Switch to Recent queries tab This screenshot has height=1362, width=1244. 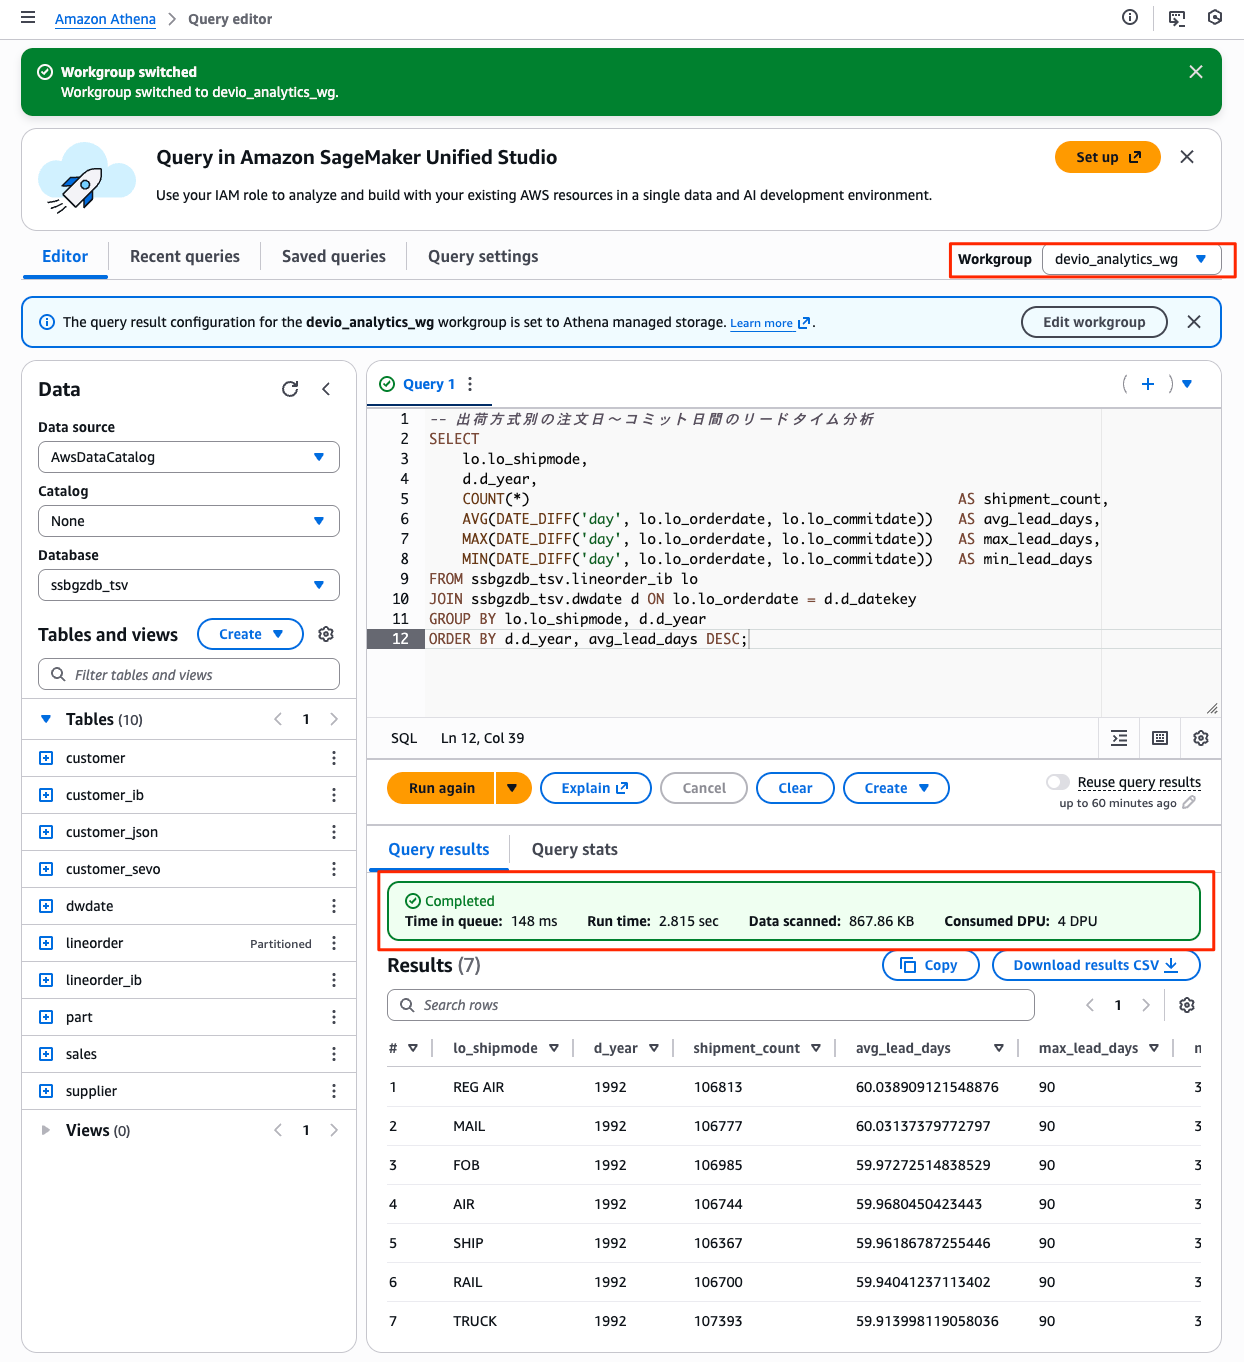185,256
